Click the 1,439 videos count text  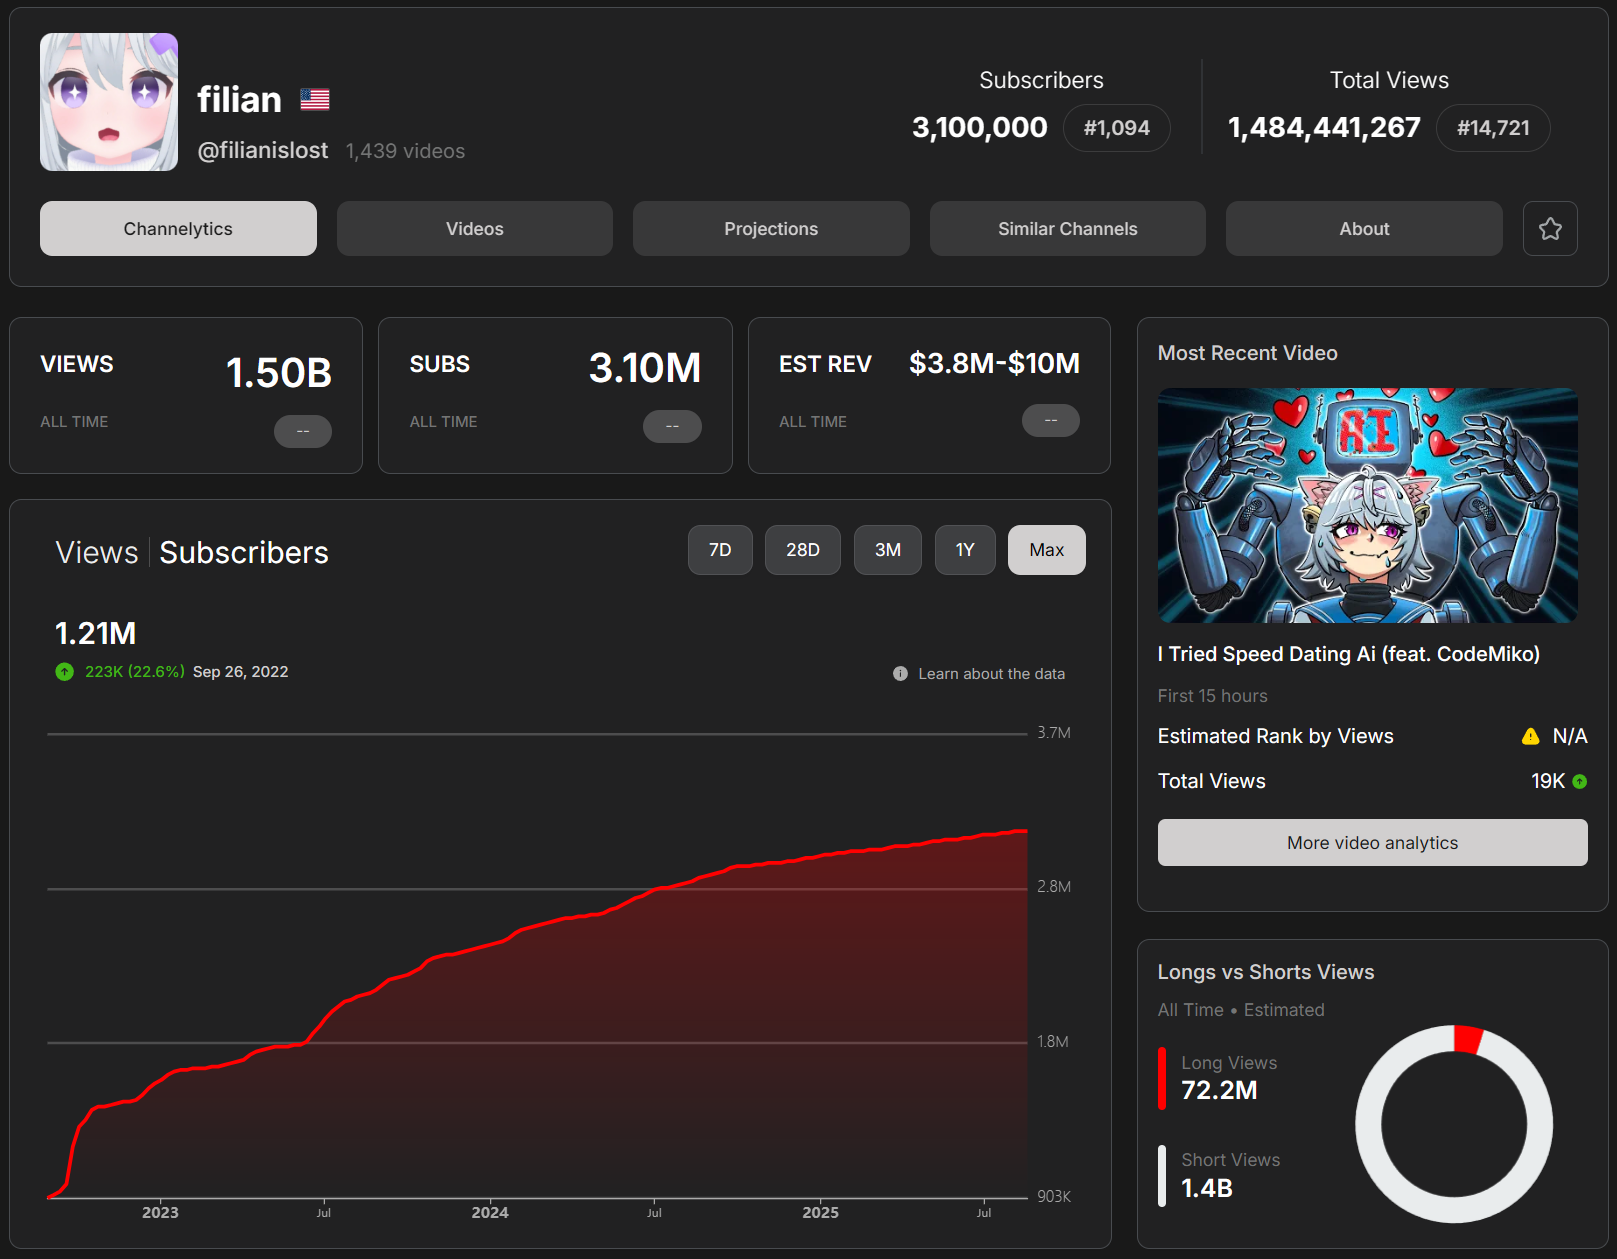click(x=405, y=151)
